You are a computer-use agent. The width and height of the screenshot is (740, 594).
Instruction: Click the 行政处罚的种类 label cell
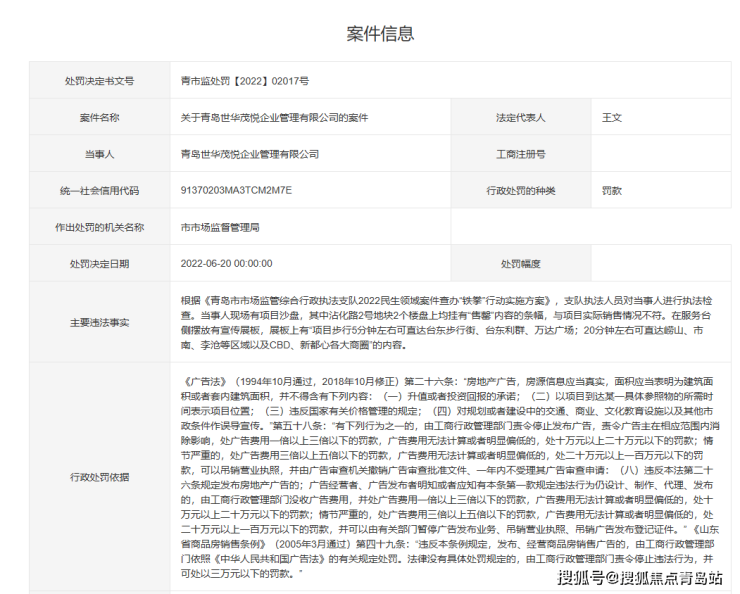click(x=520, y=190)
